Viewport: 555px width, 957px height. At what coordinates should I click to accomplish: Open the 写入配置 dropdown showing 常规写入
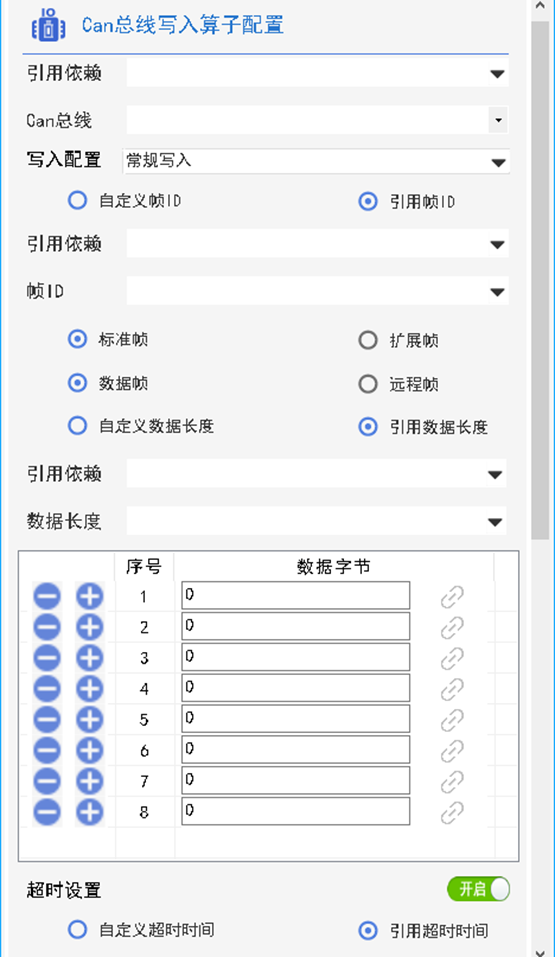[316, 162]
